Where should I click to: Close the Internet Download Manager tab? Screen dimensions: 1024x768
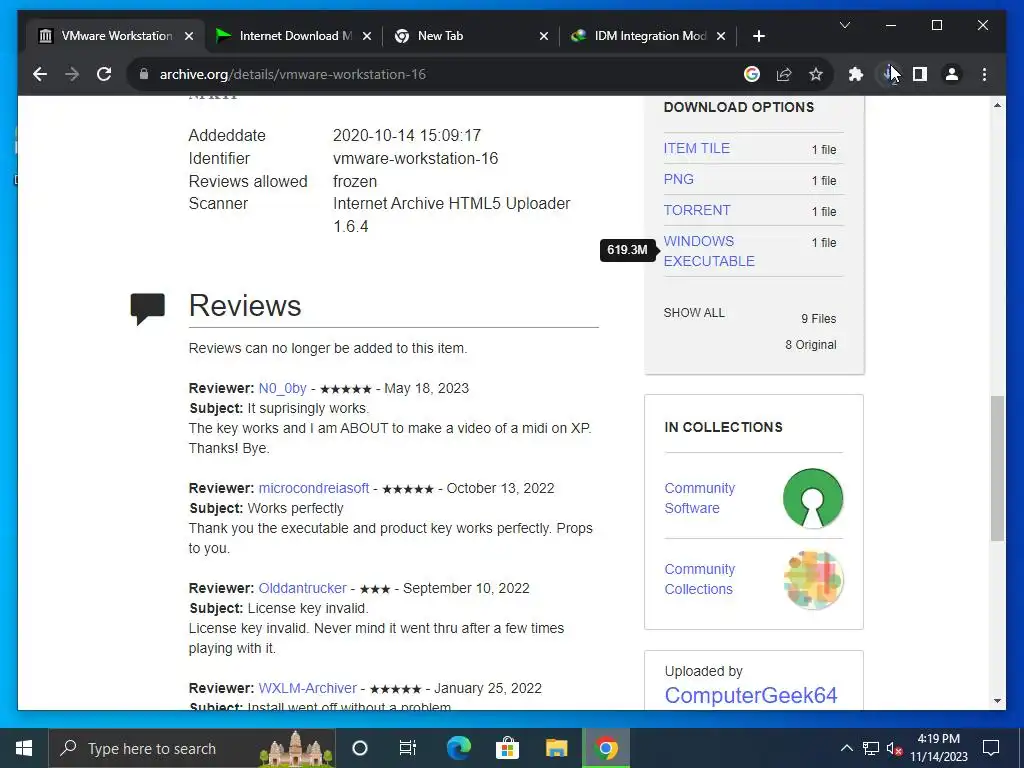point(367,36)
